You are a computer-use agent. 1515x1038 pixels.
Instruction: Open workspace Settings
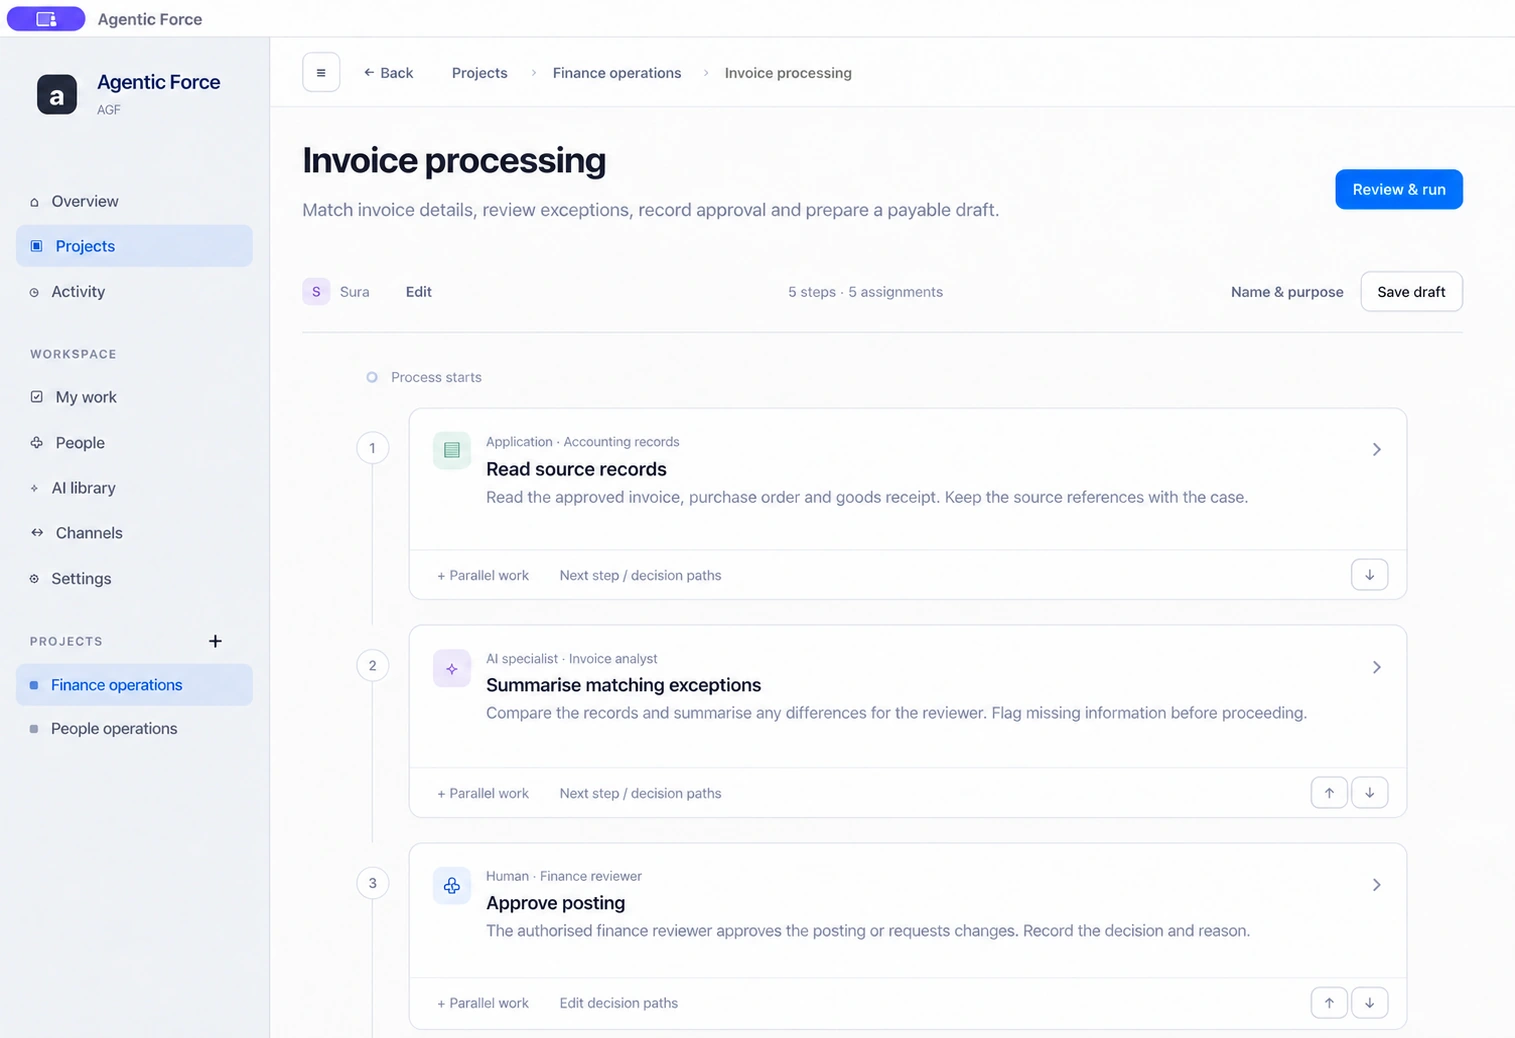134,579
